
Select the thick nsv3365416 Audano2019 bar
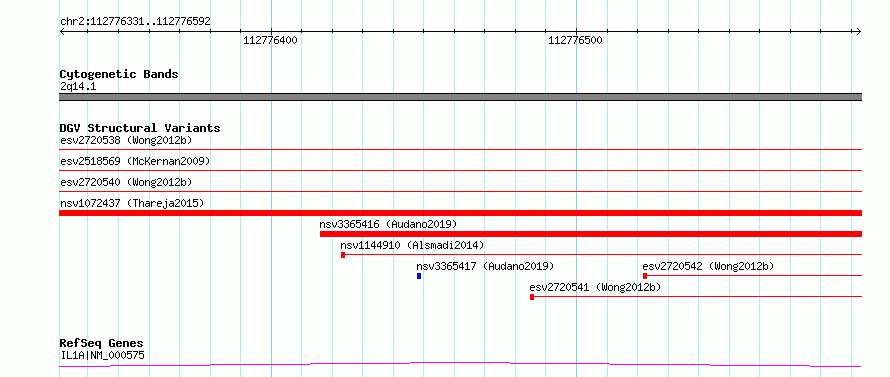tap(591, 234)
